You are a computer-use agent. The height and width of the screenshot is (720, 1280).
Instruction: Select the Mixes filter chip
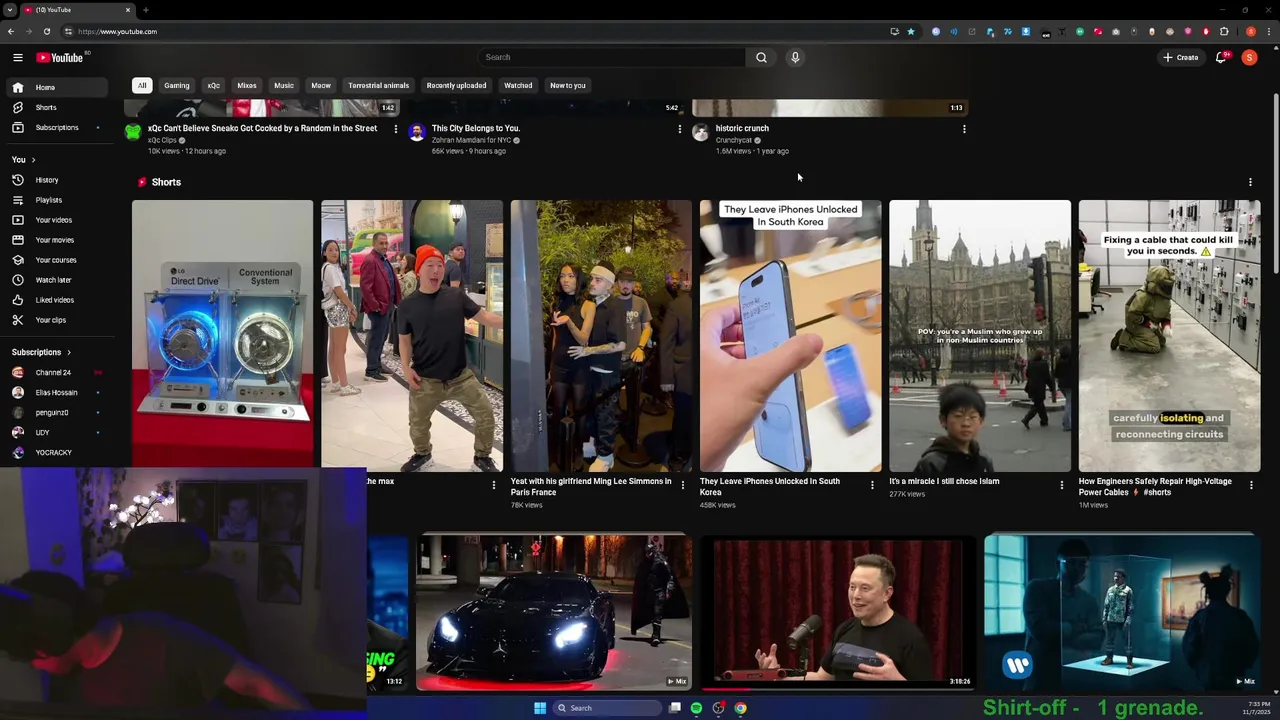coord(247,85)
